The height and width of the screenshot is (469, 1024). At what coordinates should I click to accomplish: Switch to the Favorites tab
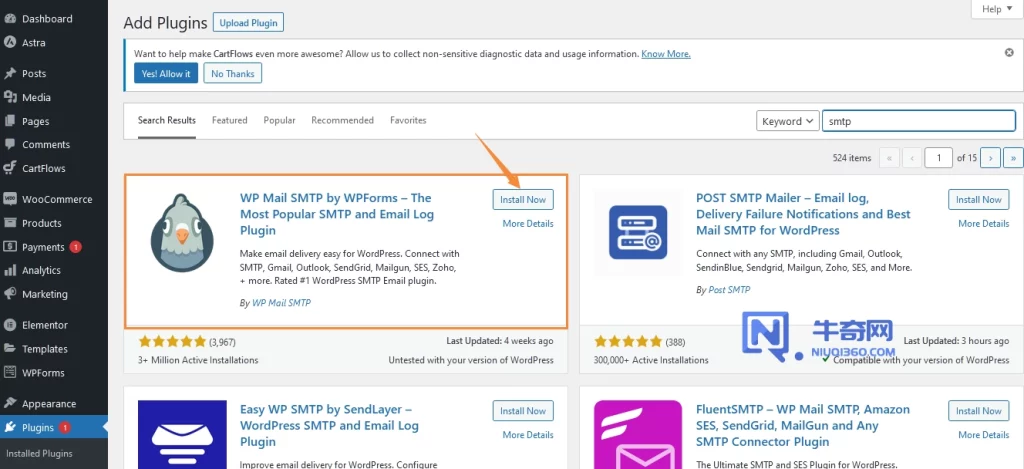(x=408, y=120)
